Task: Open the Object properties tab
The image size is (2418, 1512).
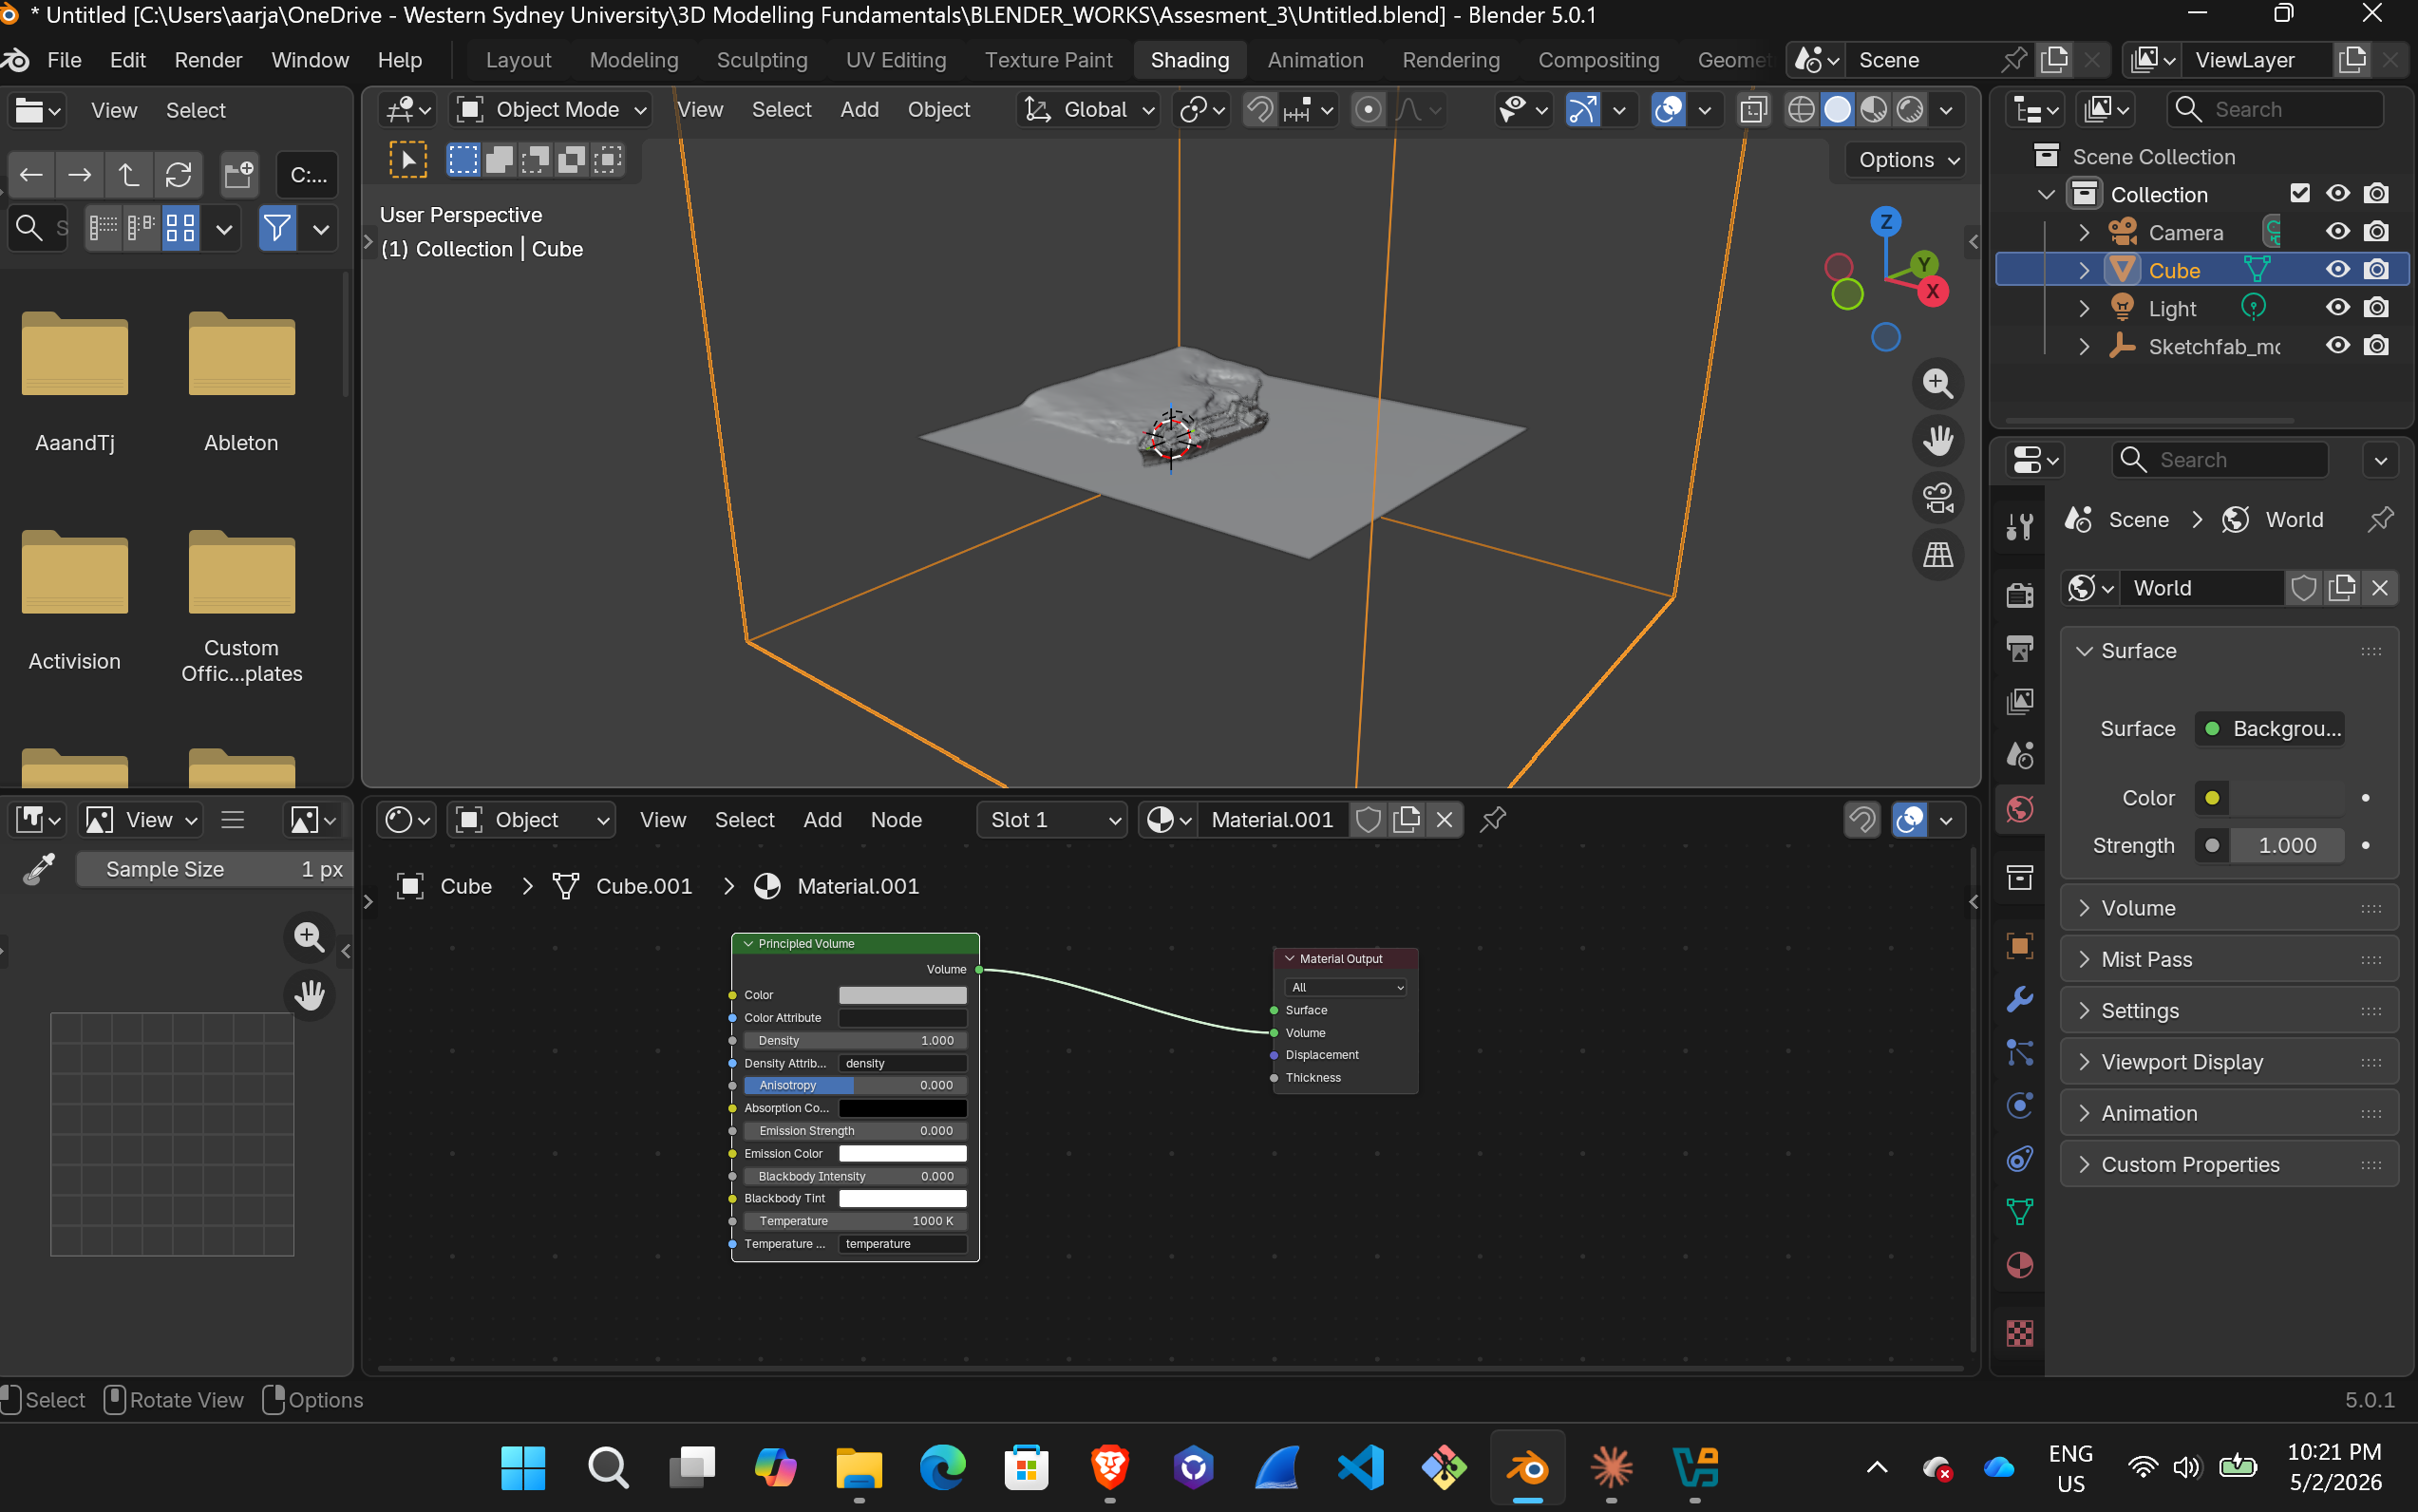Action: (x=2019, y=946)
